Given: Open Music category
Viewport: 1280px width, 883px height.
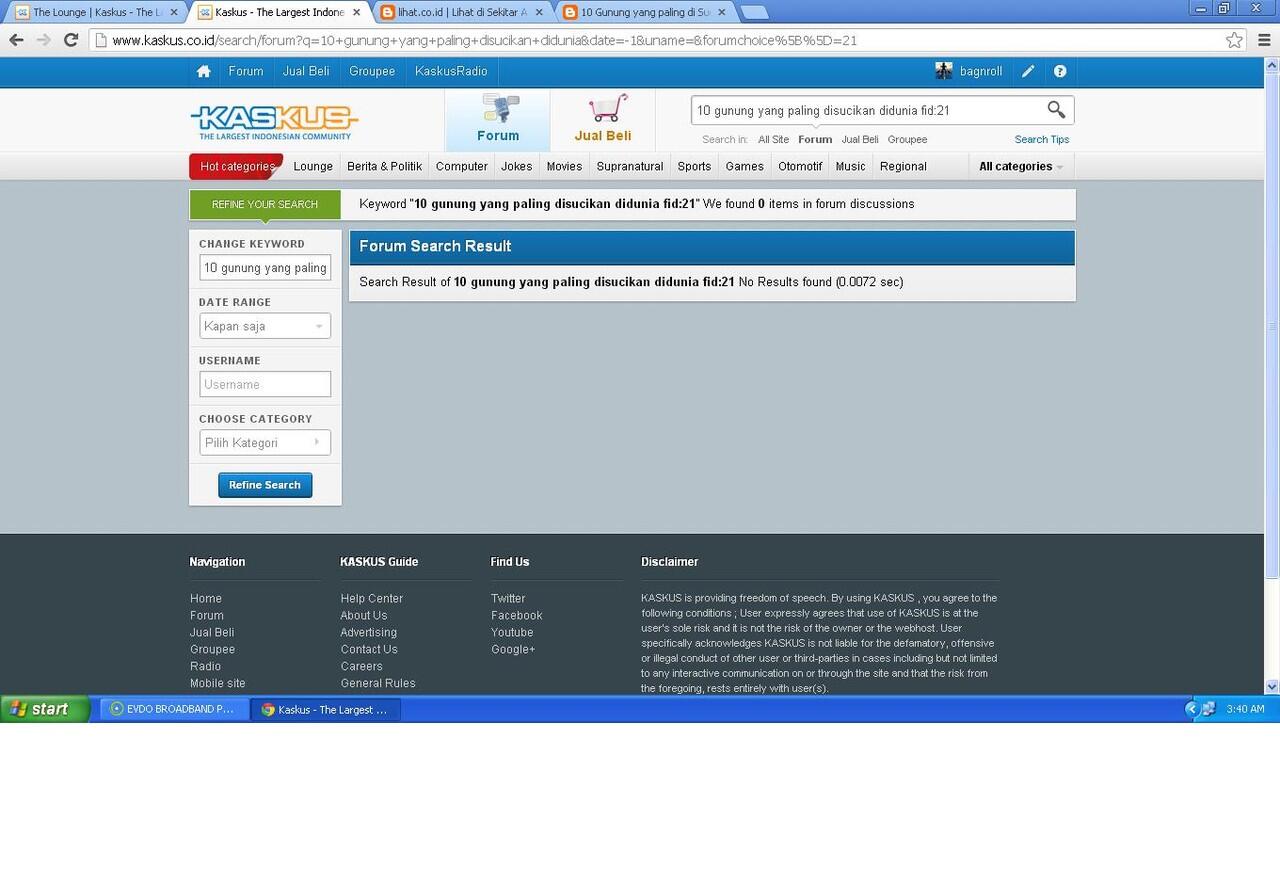Looking at the screenshot, I should [x=851, y=167].
